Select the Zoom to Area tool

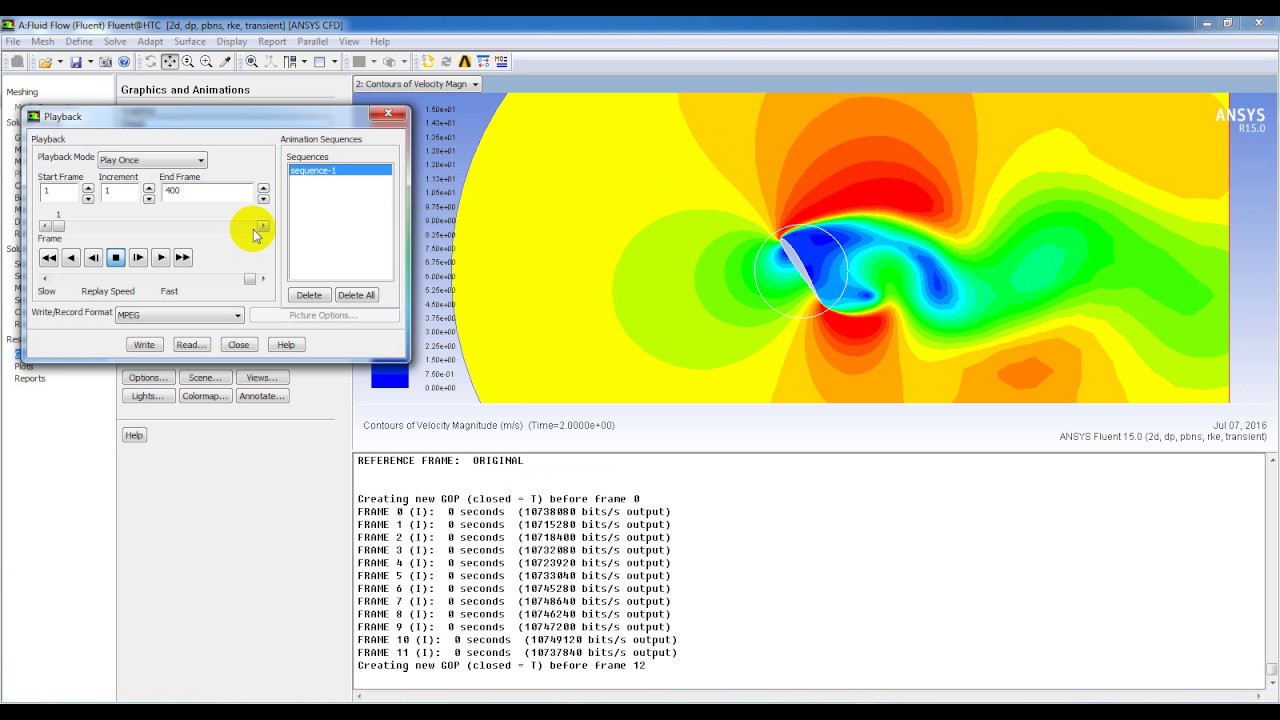coord(206,62)
